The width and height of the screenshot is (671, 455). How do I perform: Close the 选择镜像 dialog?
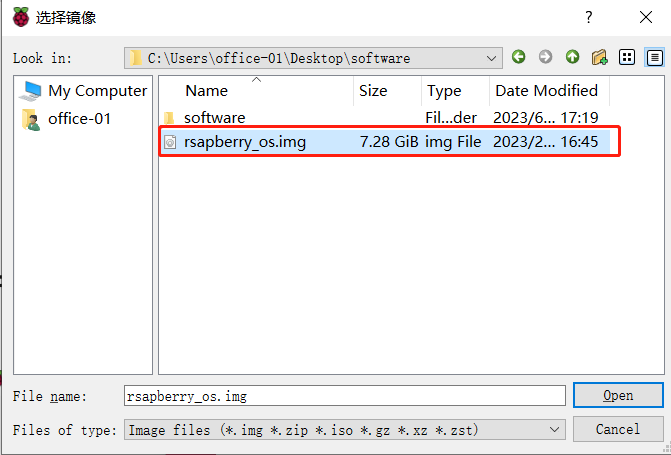(x=646, y=17)
